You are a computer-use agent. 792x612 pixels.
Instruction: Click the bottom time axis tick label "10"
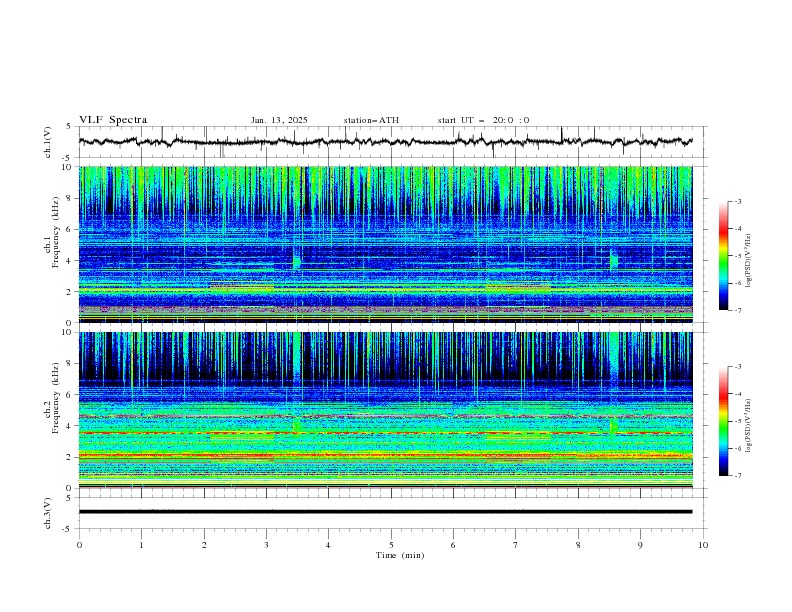pyautogui.click(x=703, y=545)
